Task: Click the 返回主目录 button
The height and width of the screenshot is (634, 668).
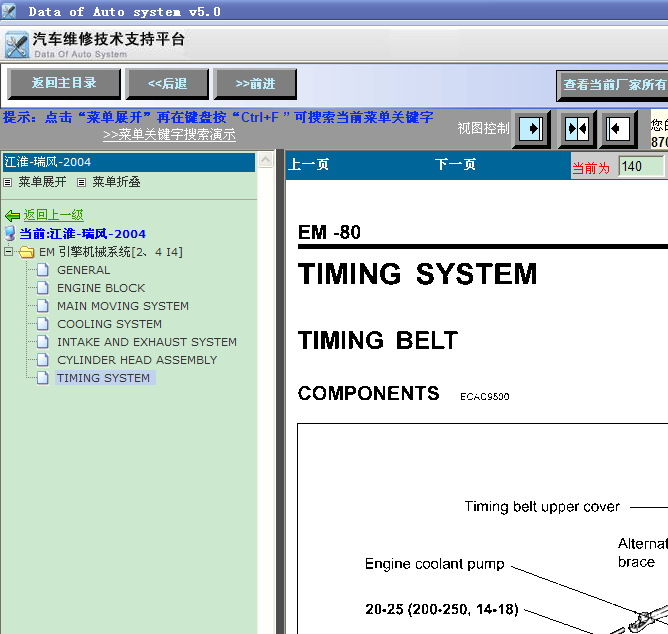Action: click(x=64, y=84)
